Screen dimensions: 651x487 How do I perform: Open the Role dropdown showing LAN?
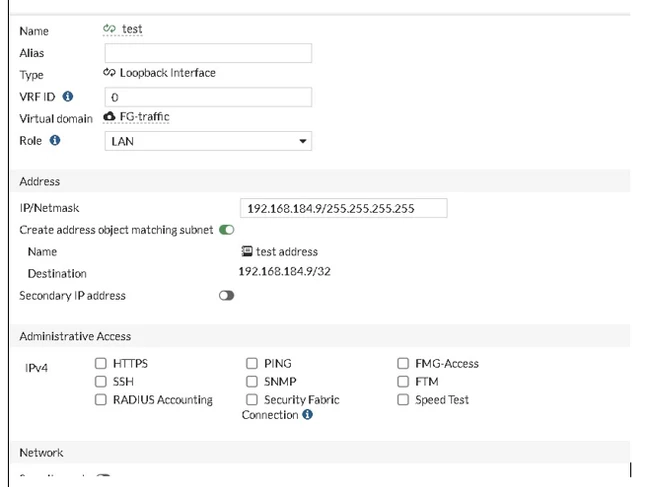pos(208,141)
